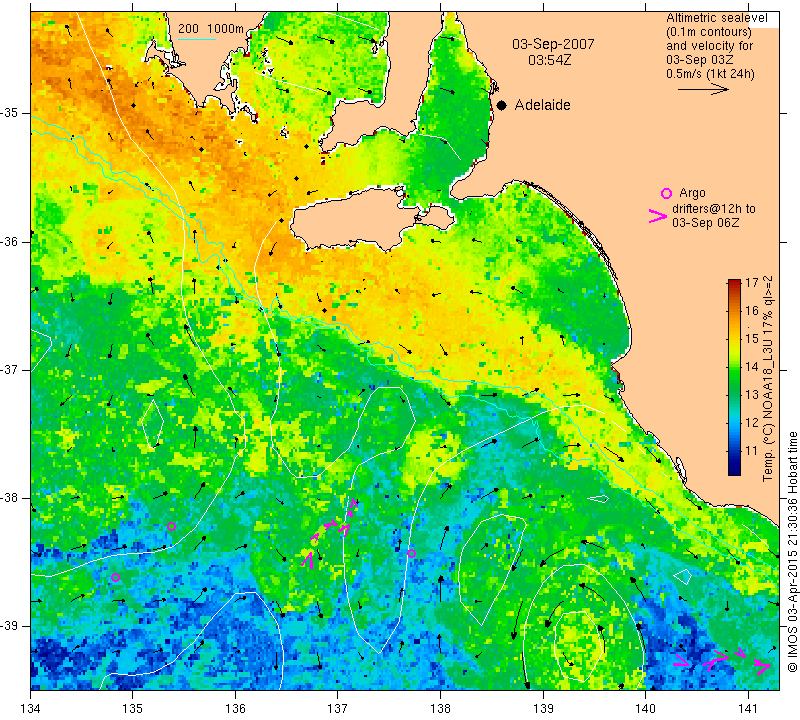The image size is (800, 720).
Task: Click the black Adelaide city dot marker
Action: [502, 105]
